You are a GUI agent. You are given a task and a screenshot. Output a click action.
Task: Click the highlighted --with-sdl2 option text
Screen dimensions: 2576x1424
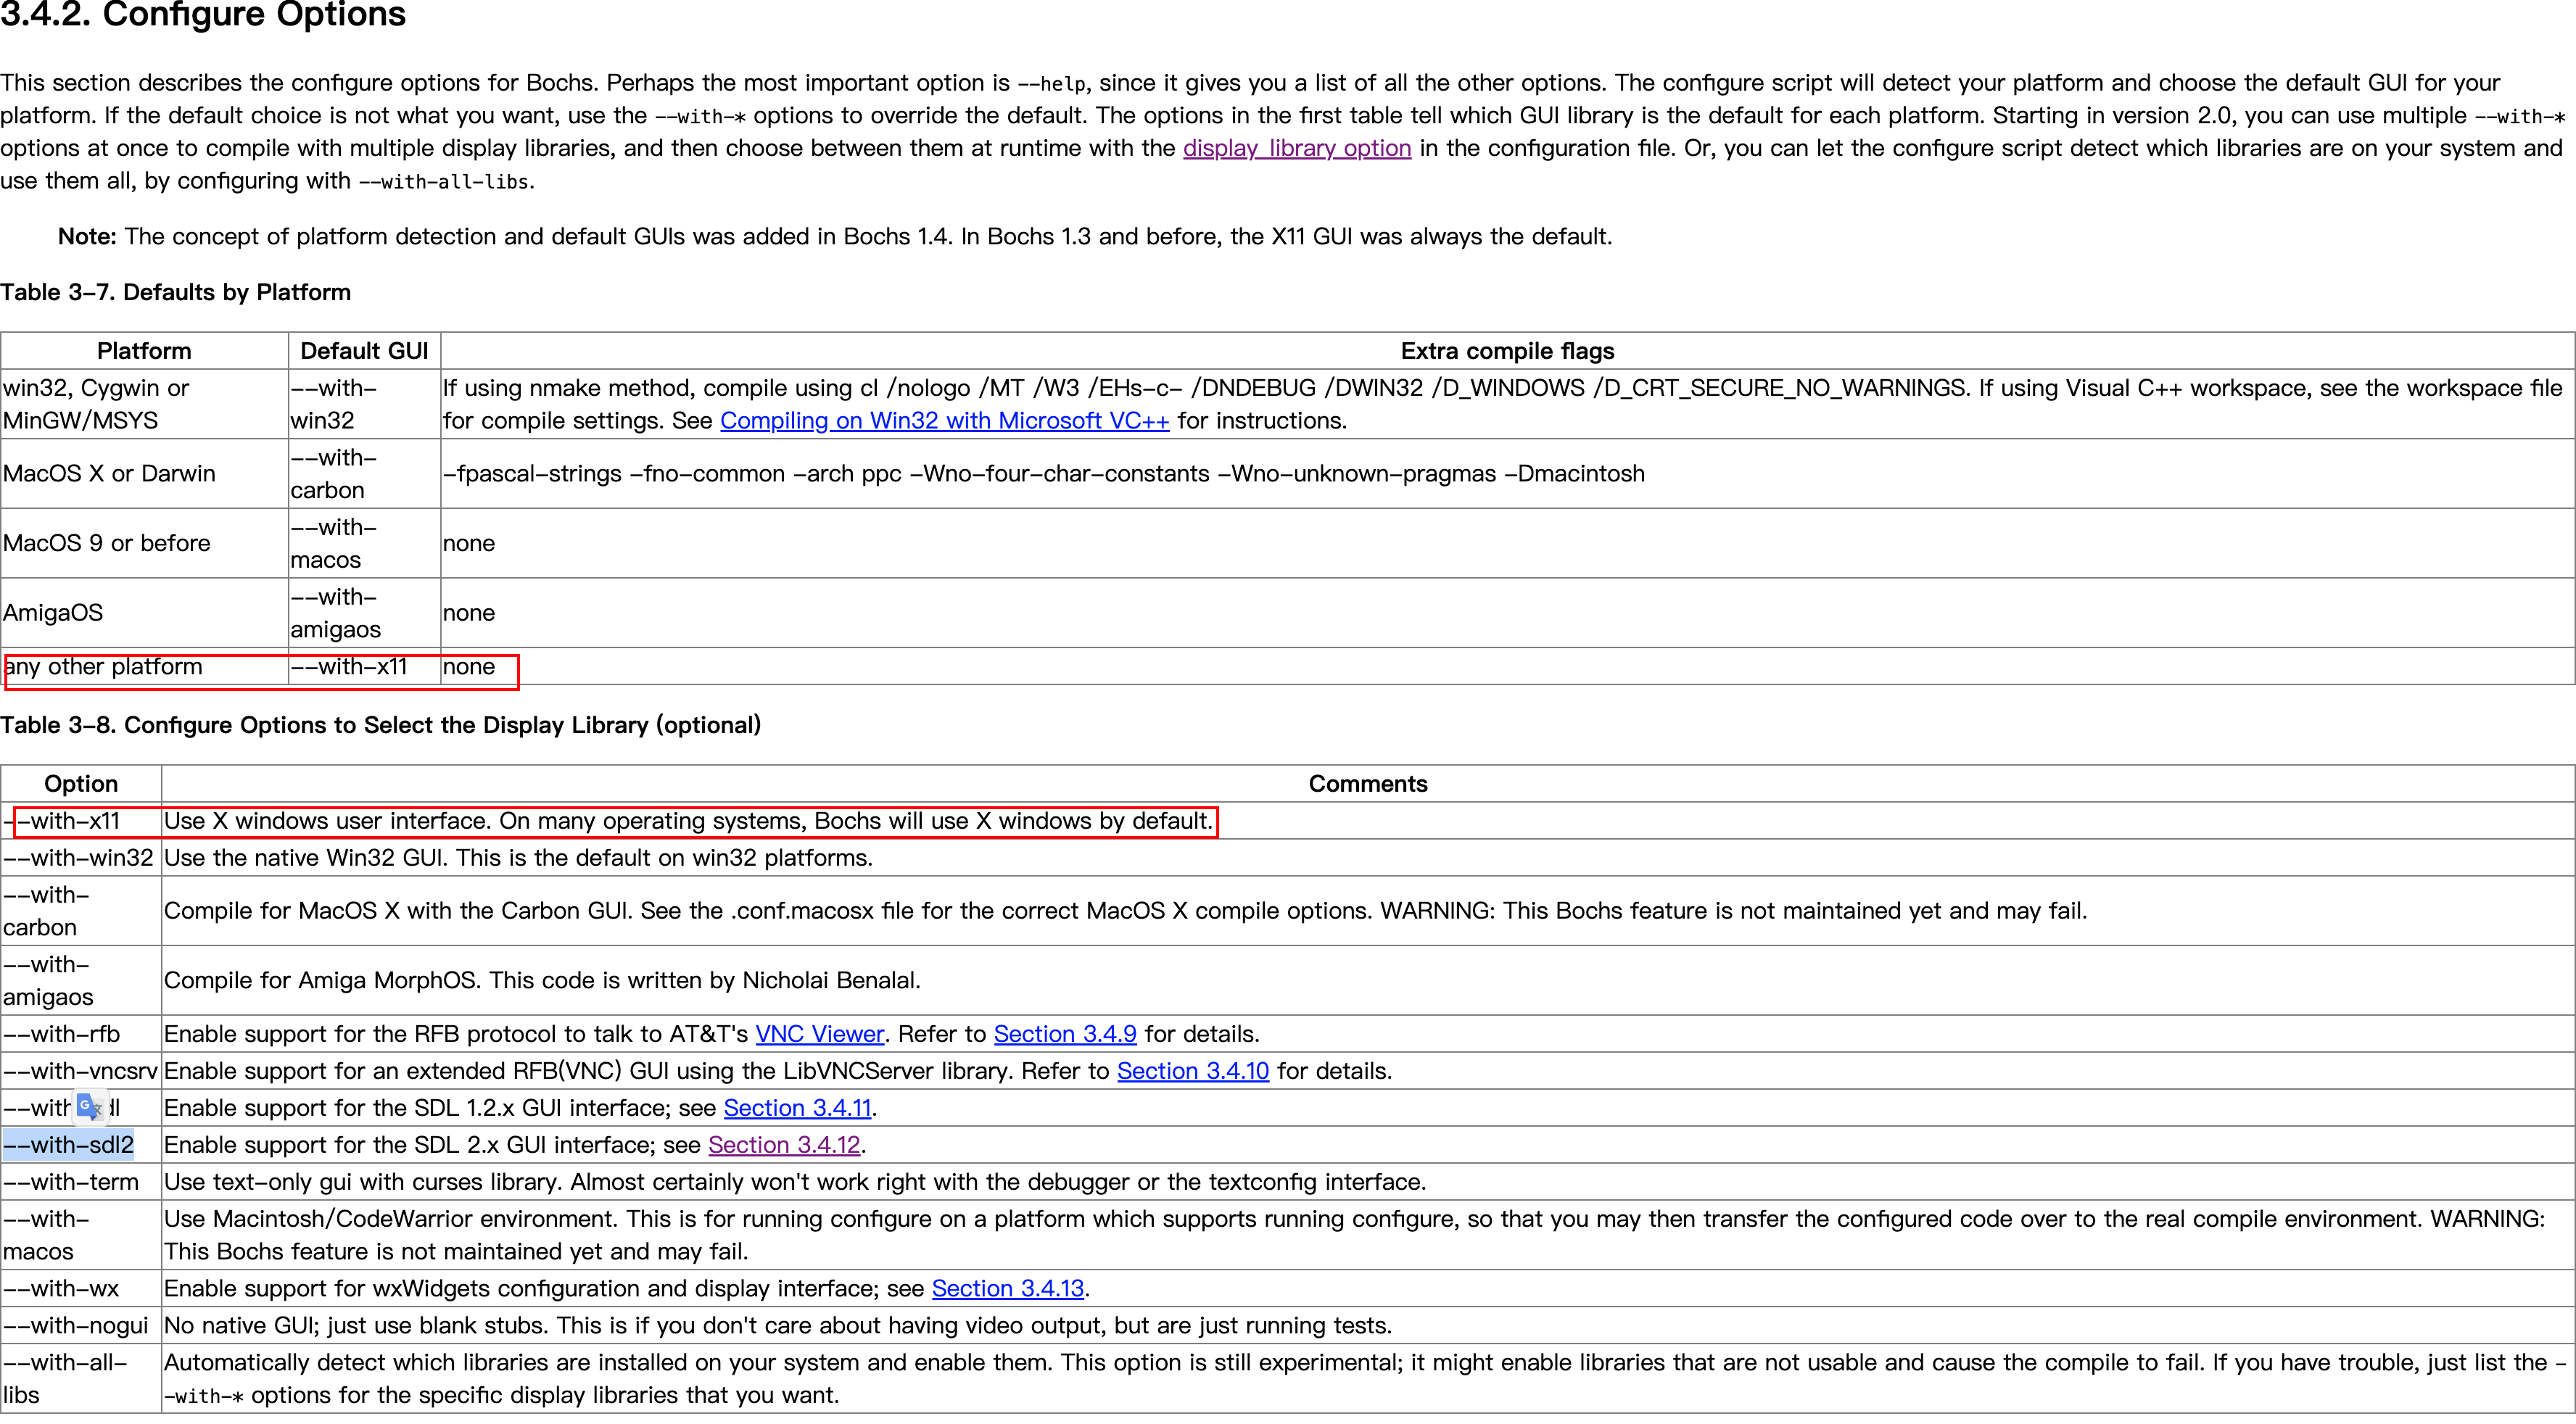pos(68,1145)
